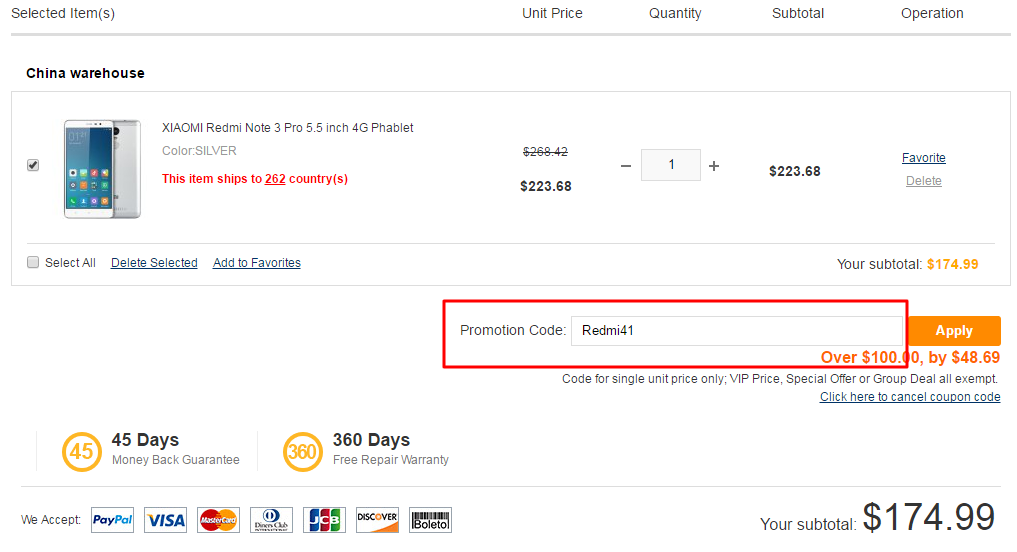Click the Promotion Code input field
This screenshot has height=552, width=1017.
coord(737,331)
